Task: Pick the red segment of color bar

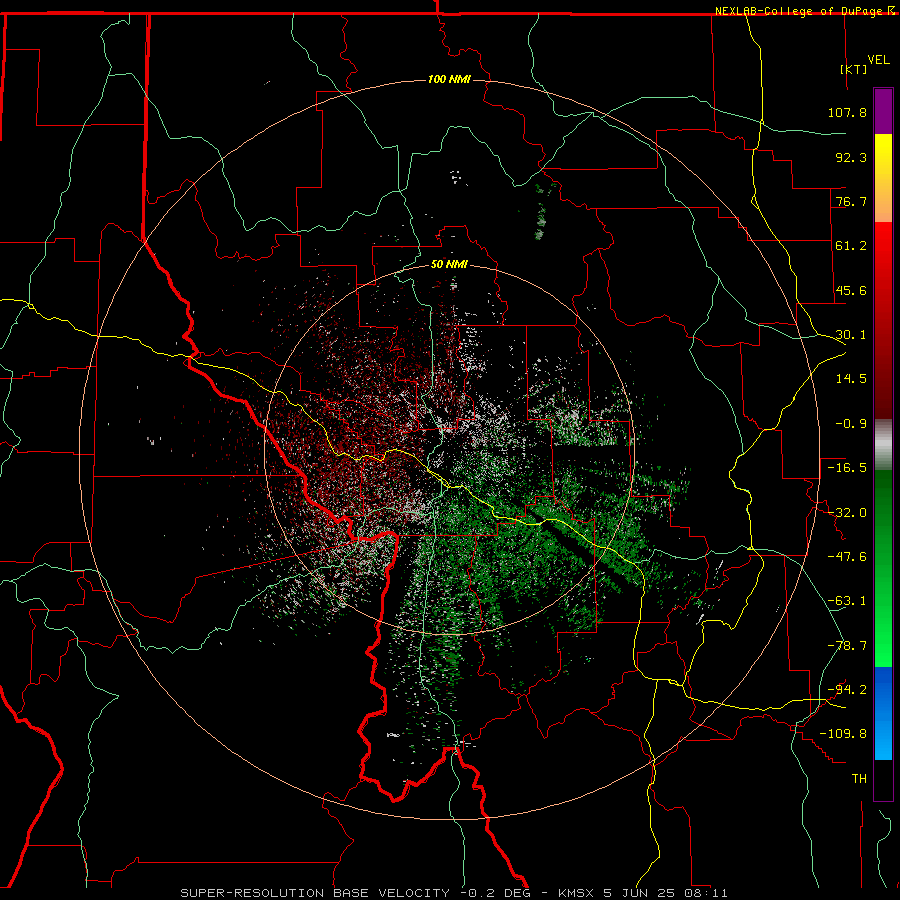Action: click(x=883, y=320)
